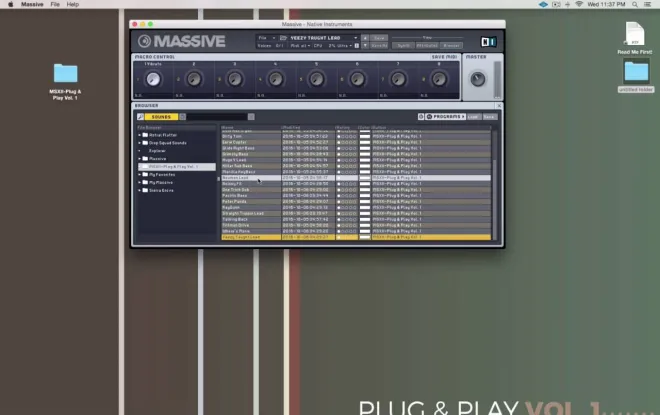Click the TeamViewer menu bar icon

(x=543, y=4)
